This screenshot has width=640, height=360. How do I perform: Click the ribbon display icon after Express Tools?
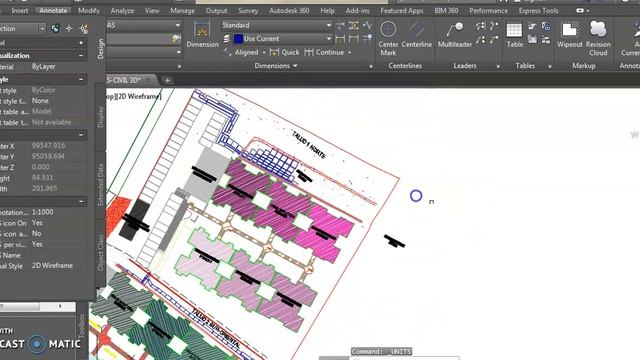click(580, 11)
